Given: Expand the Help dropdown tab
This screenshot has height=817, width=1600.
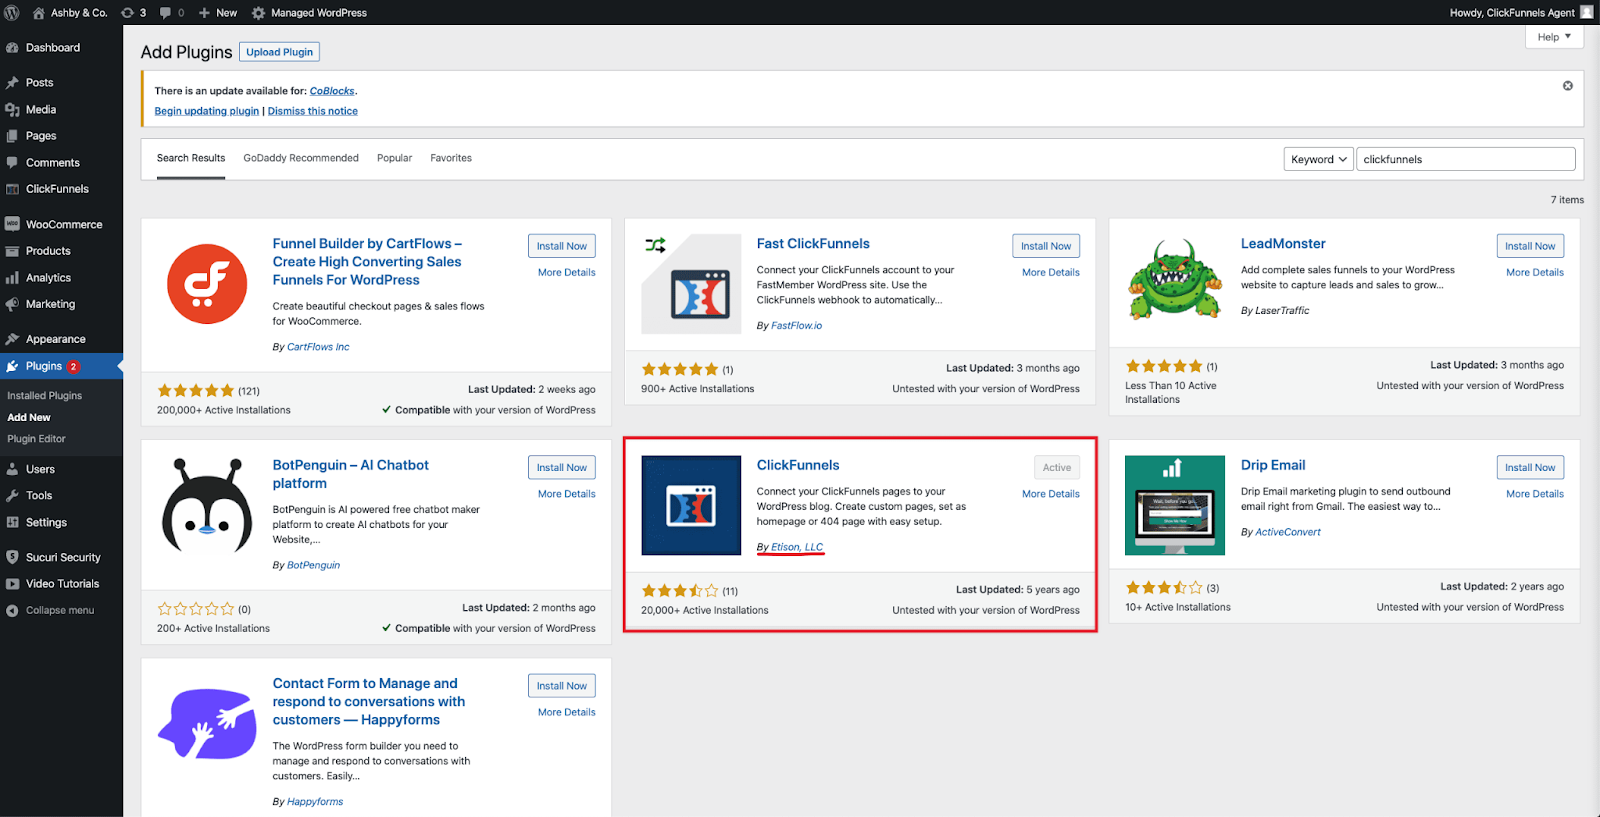Looking at the screenshot, I should click(1554, 37).
